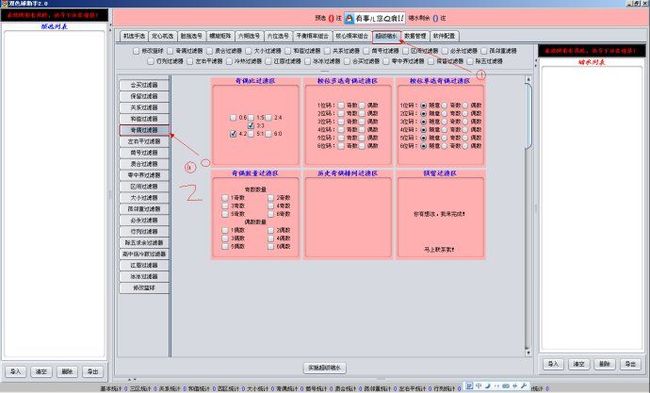Enable 奇偶过滤器 checkbox in top filter row
The width and height of the screenshot is (650, 393).
(170, 51)
